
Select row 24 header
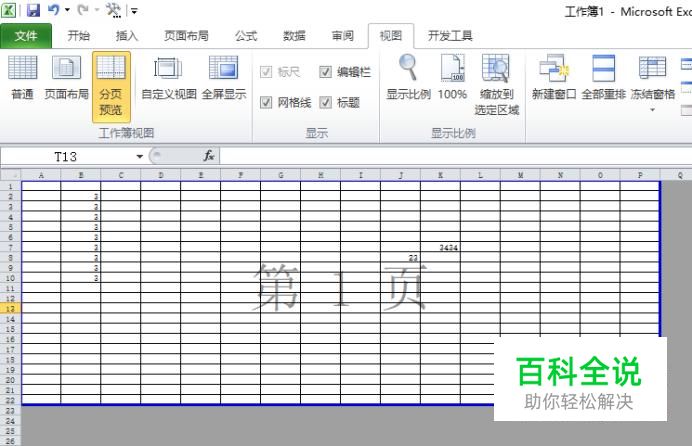pyautogui.click(x=11, y=421)
